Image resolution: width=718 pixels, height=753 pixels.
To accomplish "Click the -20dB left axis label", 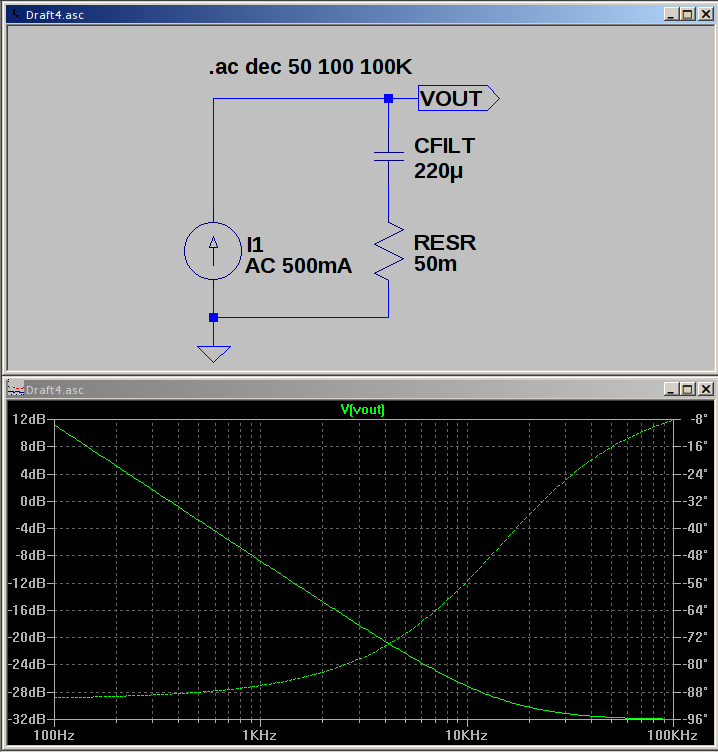I will 27,637.
